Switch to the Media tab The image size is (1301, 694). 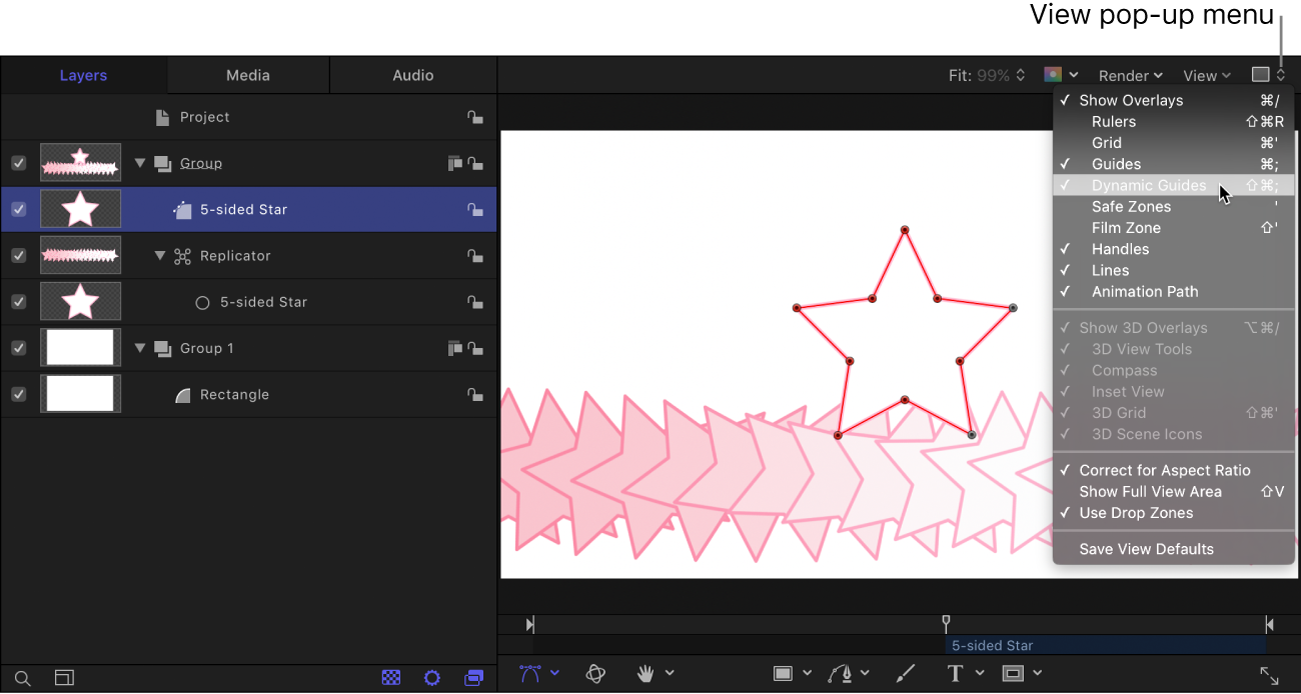pos(248,75)
